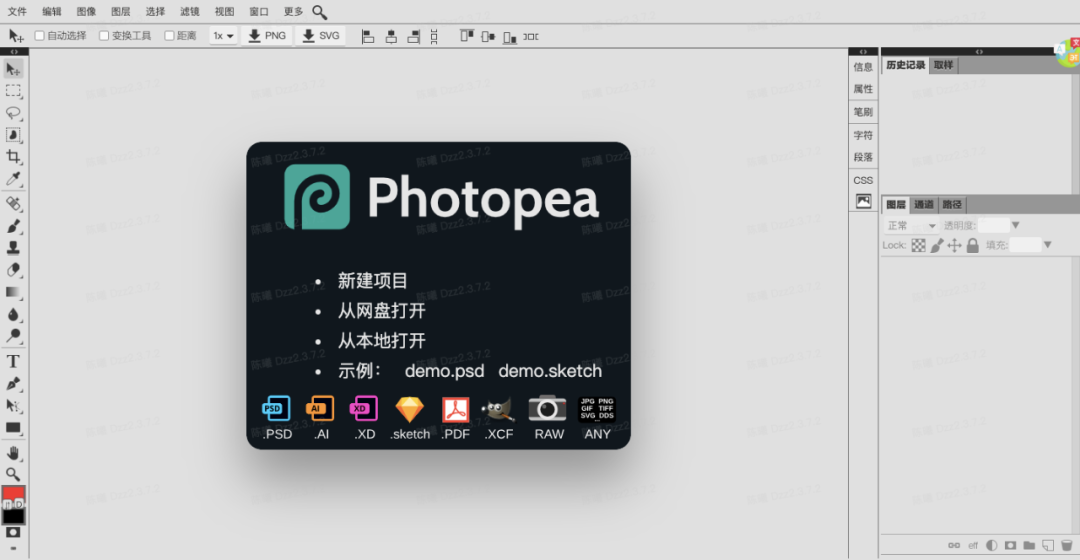Viewport: 1080px width, 560px height.
Task: Toggle Quick Mask mode icon
Action: [x=13, y=532]
